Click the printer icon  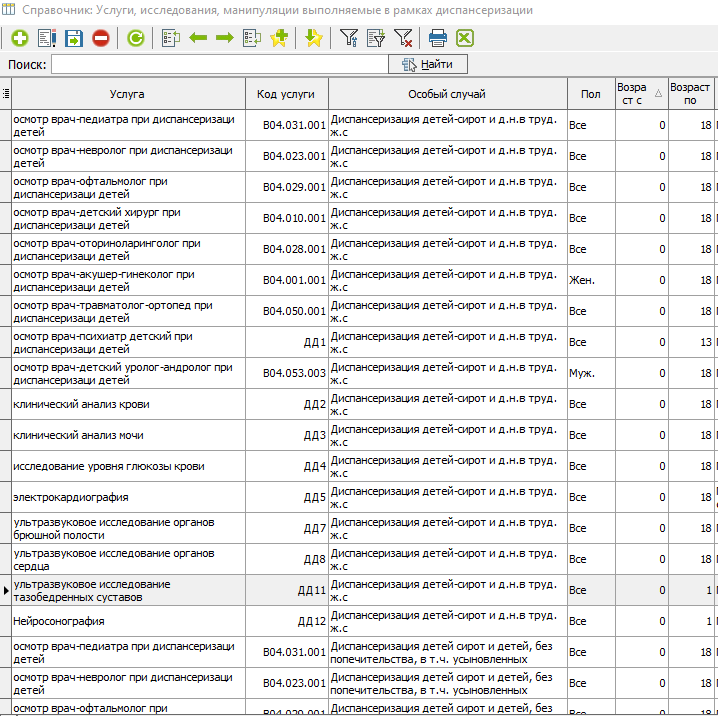click(438, 38)
